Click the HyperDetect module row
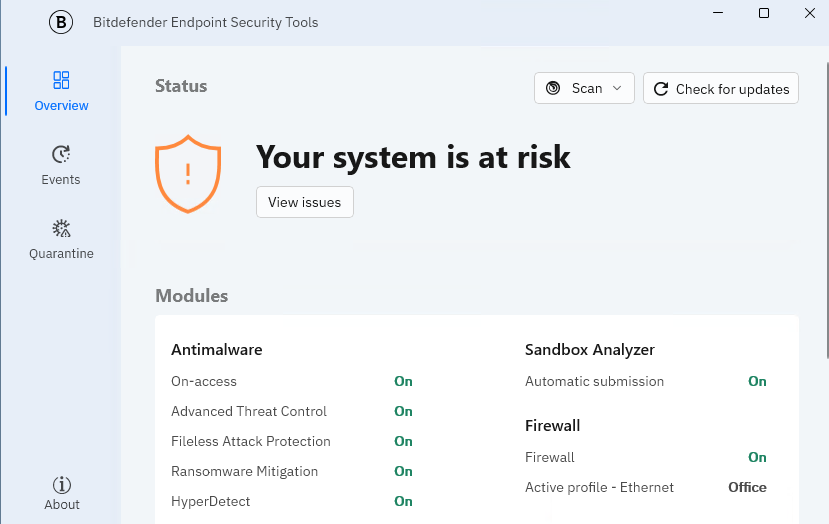 (x=211, y=501)
